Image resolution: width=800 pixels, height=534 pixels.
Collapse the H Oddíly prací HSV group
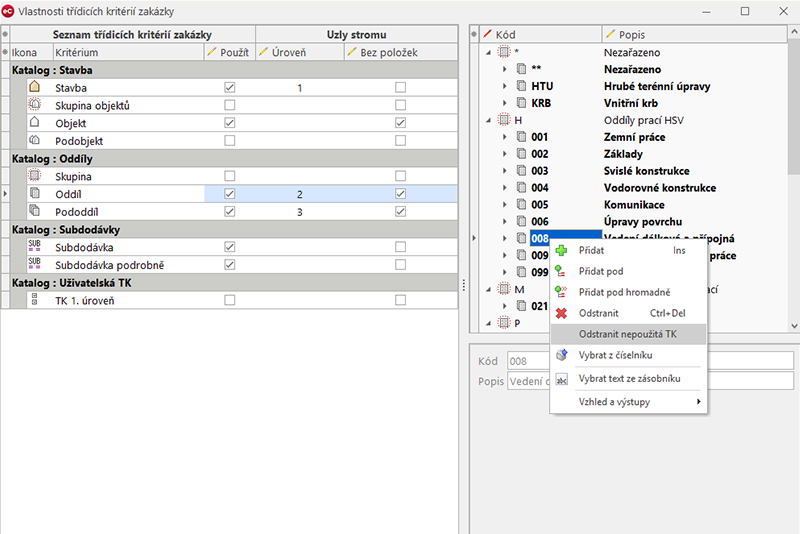pos(489,120)
